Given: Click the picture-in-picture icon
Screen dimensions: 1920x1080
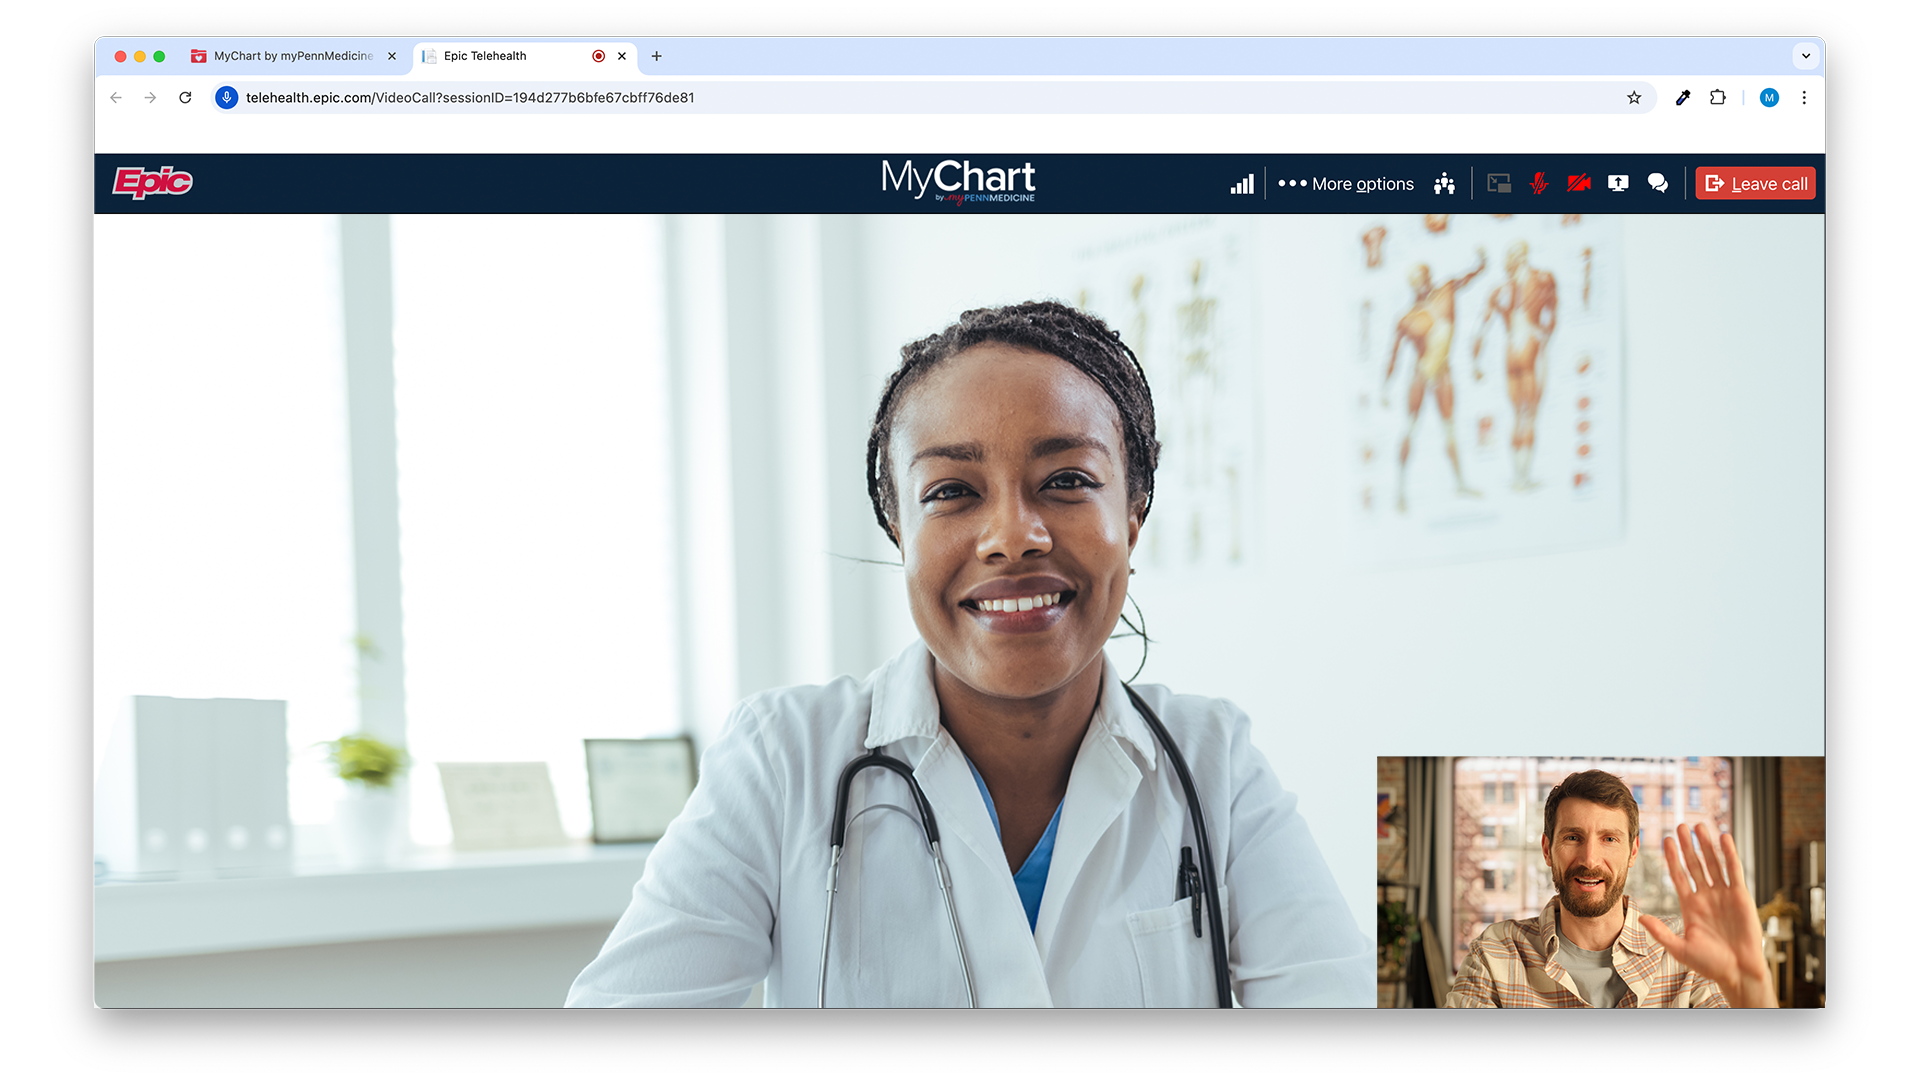Looking at the screenshot, I should 1498,183.
